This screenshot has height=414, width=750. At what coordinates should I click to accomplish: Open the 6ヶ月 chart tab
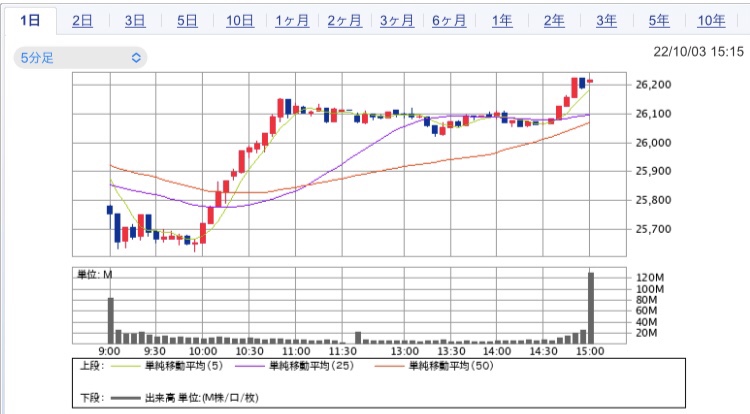coord(448,21)
